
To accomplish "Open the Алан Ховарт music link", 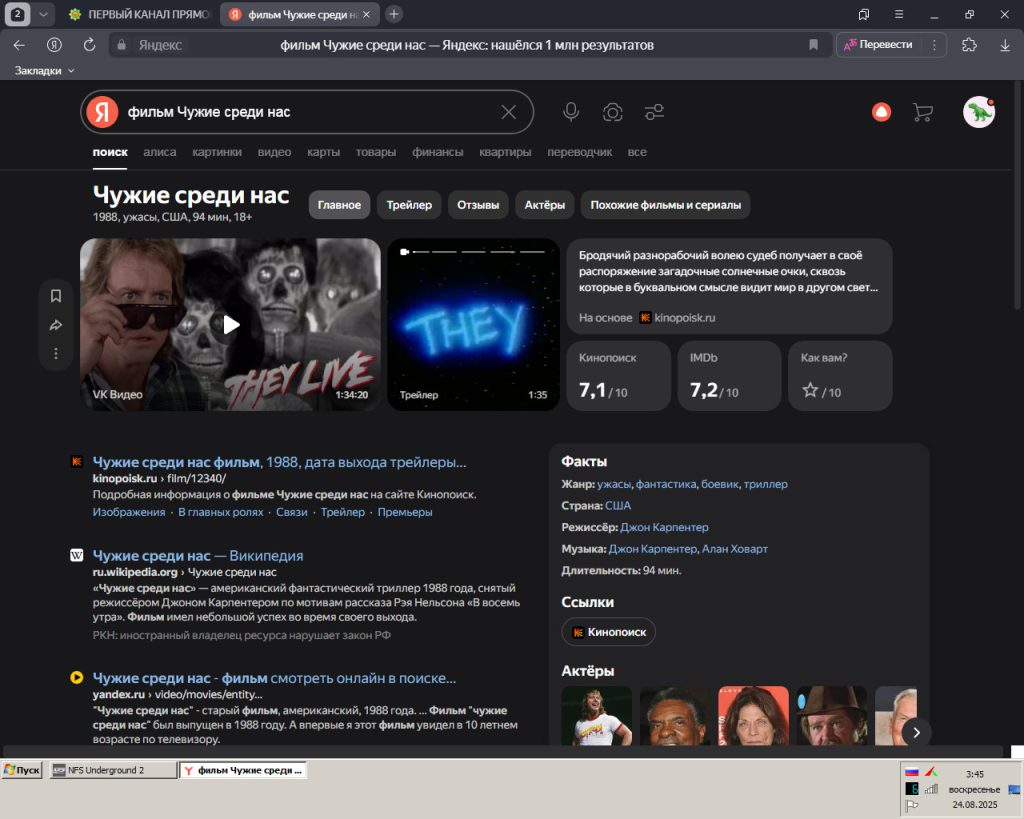I will tap(735, 549).
